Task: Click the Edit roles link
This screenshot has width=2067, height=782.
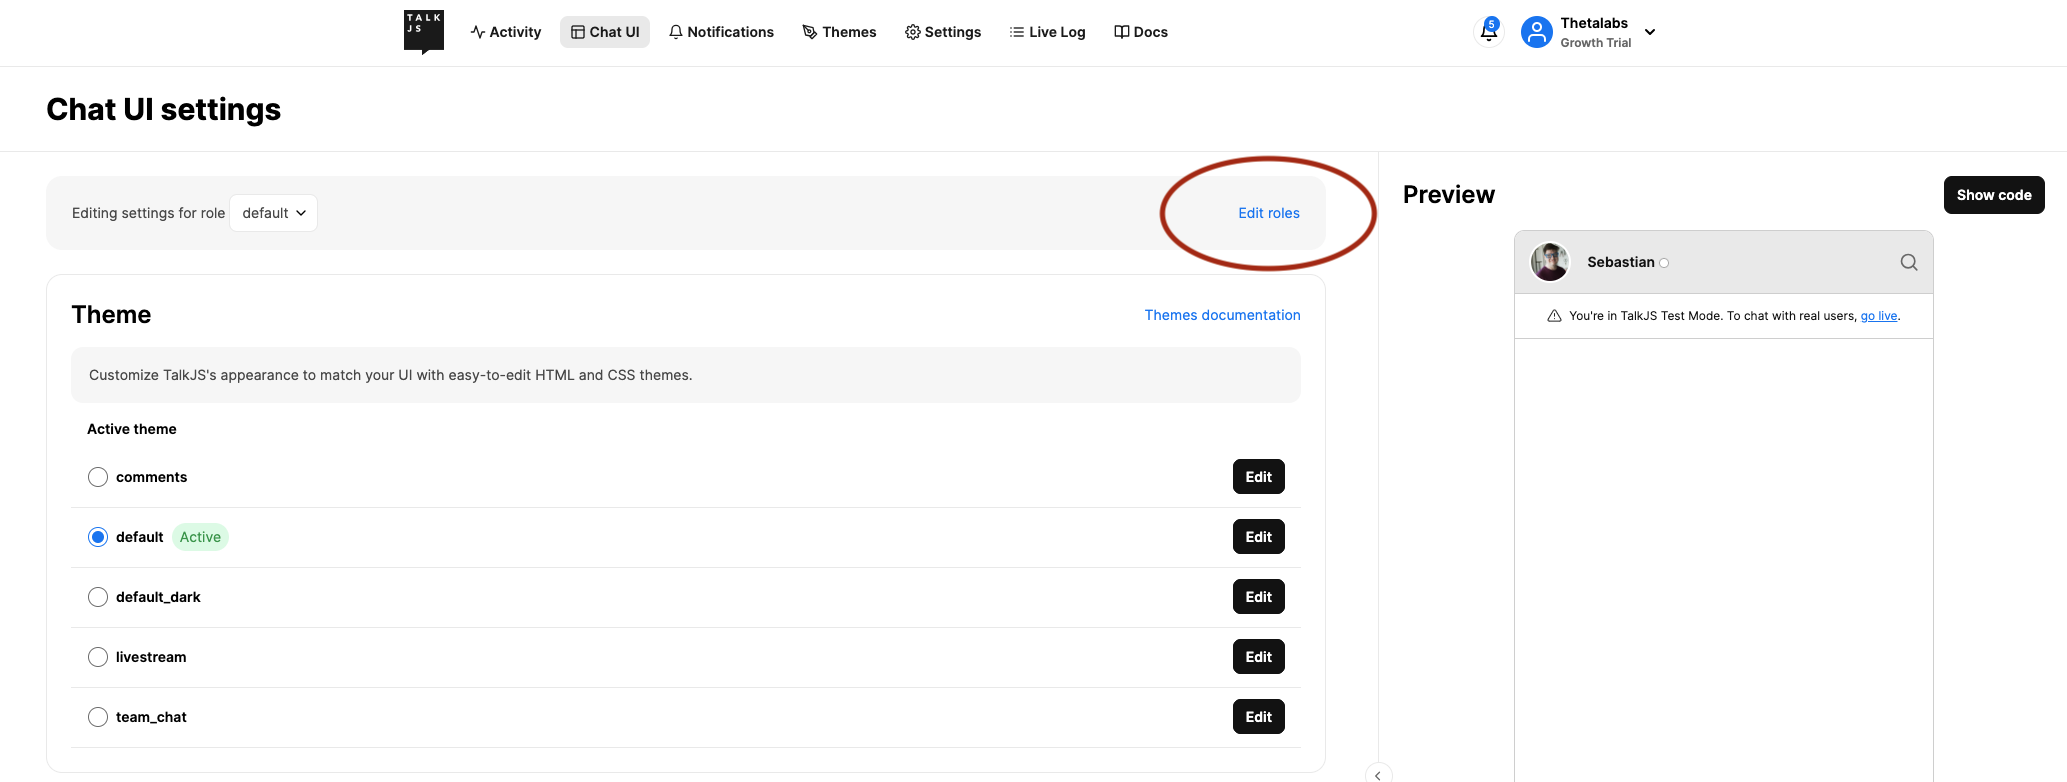Action: [x=1269, y=213]
